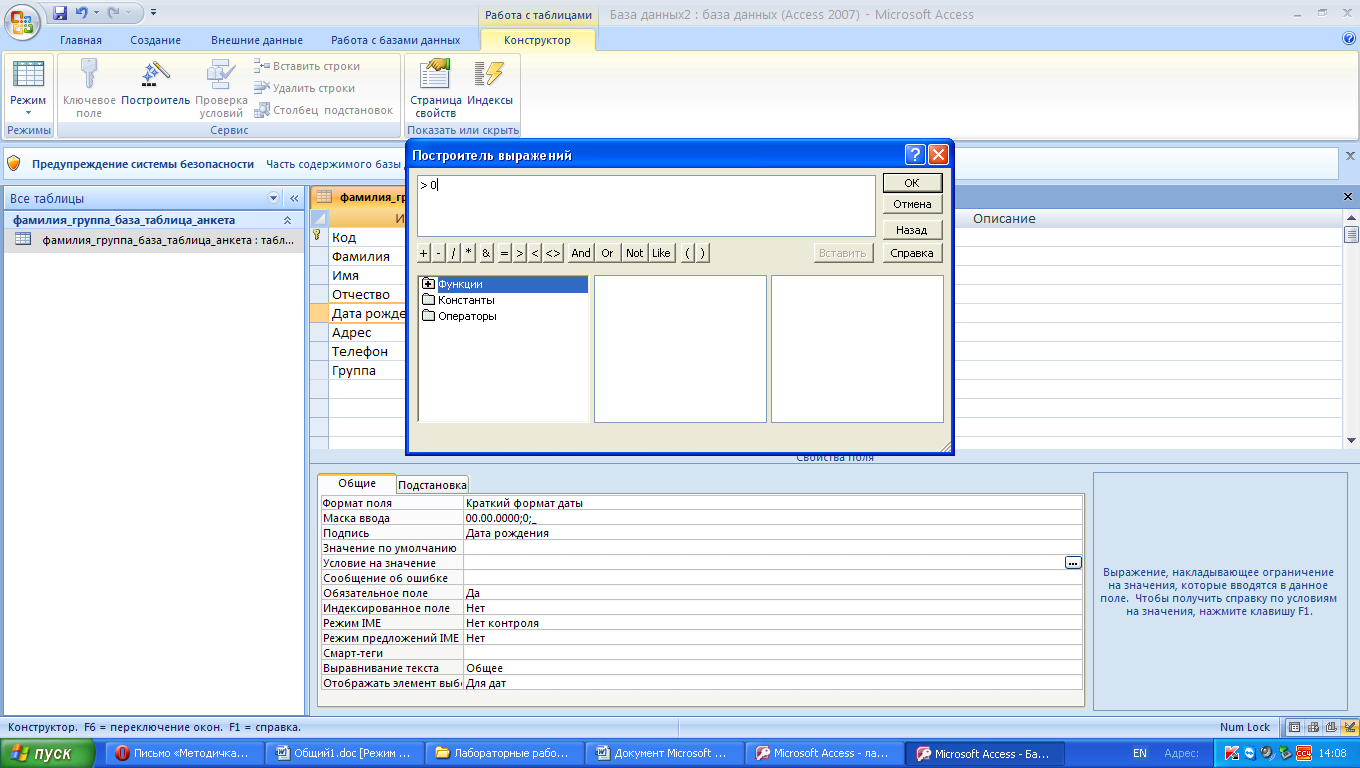Click the Удалить строки ribbon command
The width and height of the screenshot is (1360, 768).
coord(305,88)
